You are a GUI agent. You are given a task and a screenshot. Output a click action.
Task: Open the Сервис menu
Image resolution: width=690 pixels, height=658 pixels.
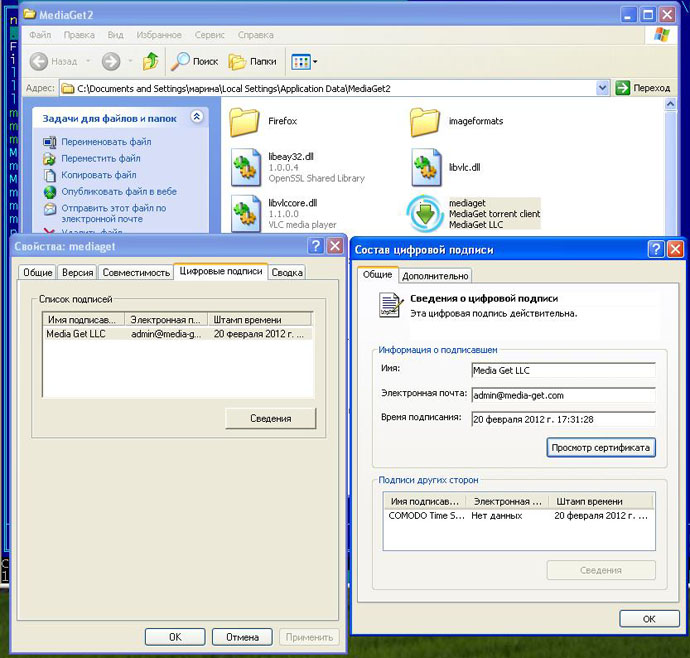click(x=209, y=35)
